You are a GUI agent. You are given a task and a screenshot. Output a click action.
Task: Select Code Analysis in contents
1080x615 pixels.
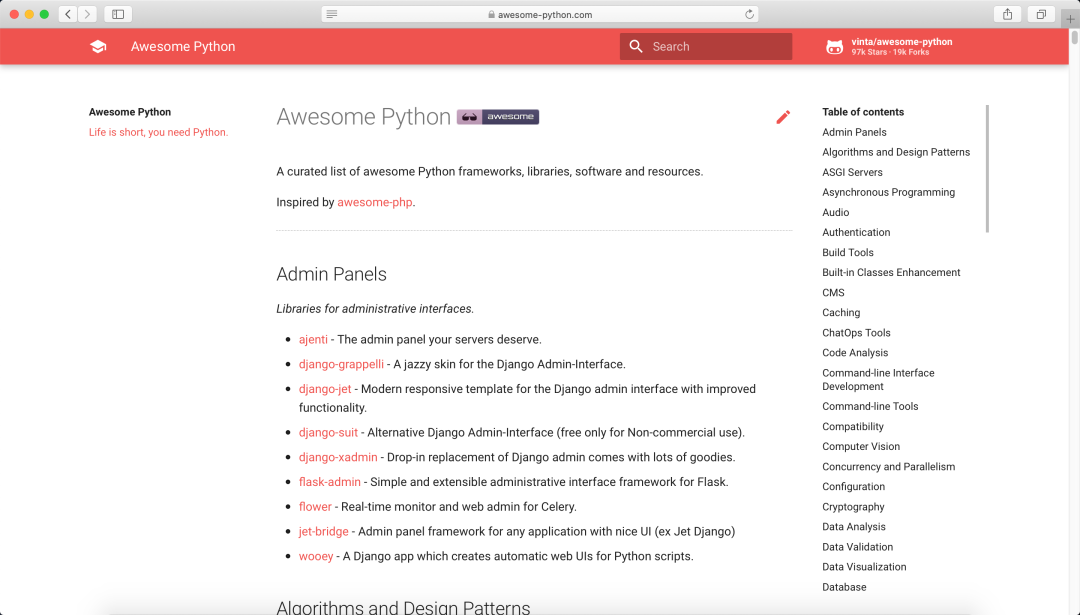click(x=855, y=352)
